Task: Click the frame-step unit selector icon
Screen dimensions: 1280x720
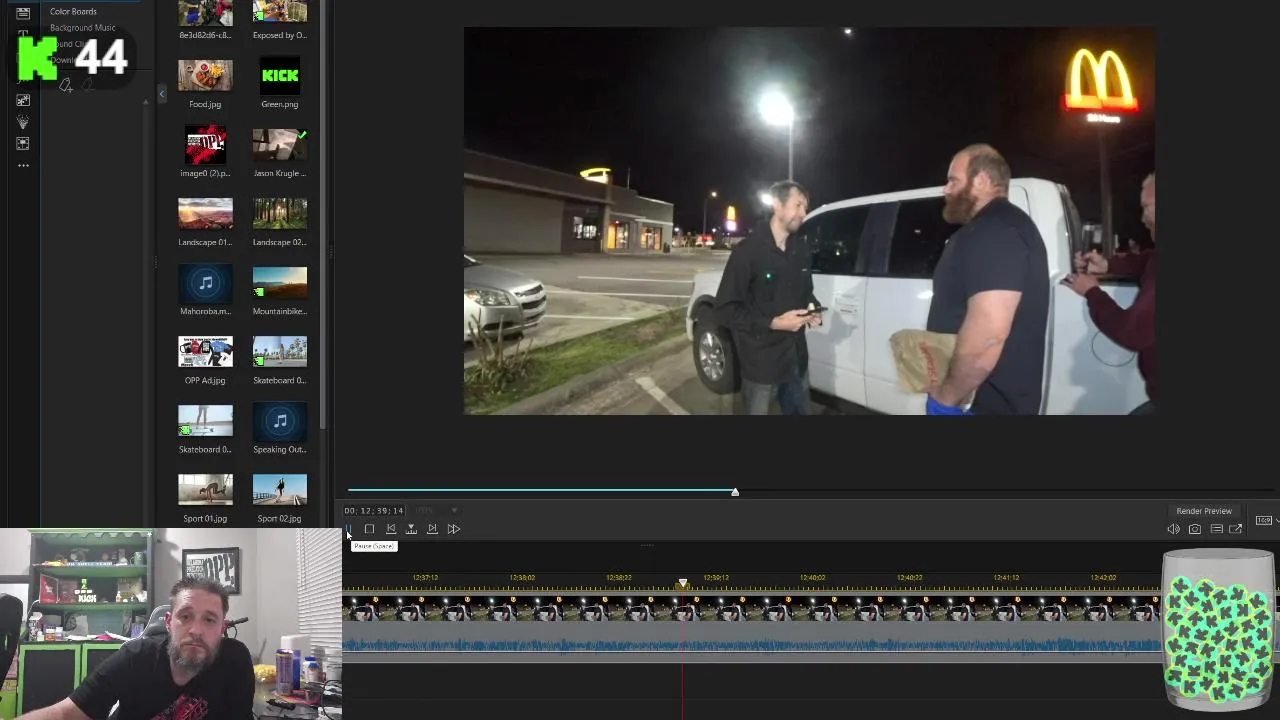Action: (411, 529)
